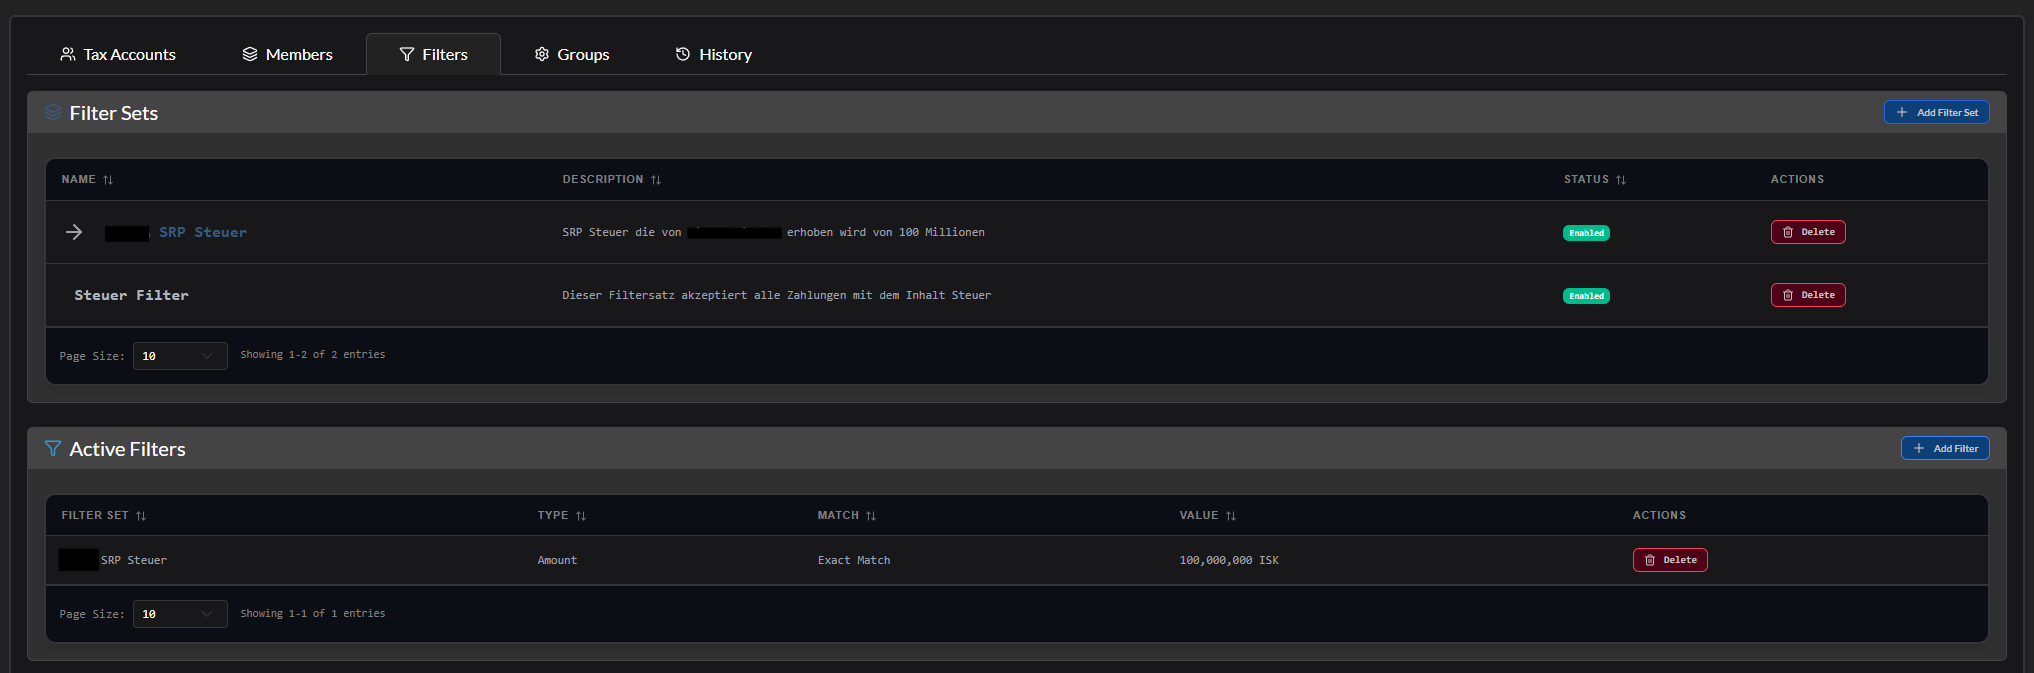2034x673 pixels.
Task: Click the 'Exact Match' cell
Action: tap(854, 560)
